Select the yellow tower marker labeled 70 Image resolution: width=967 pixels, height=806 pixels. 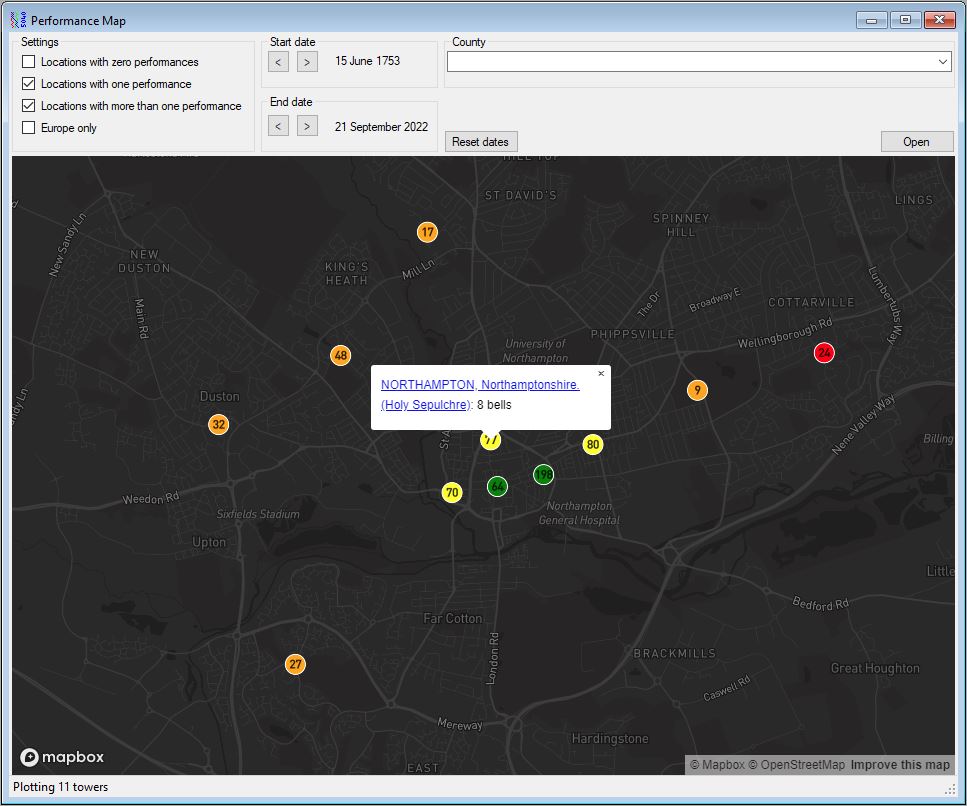point(452,492)
